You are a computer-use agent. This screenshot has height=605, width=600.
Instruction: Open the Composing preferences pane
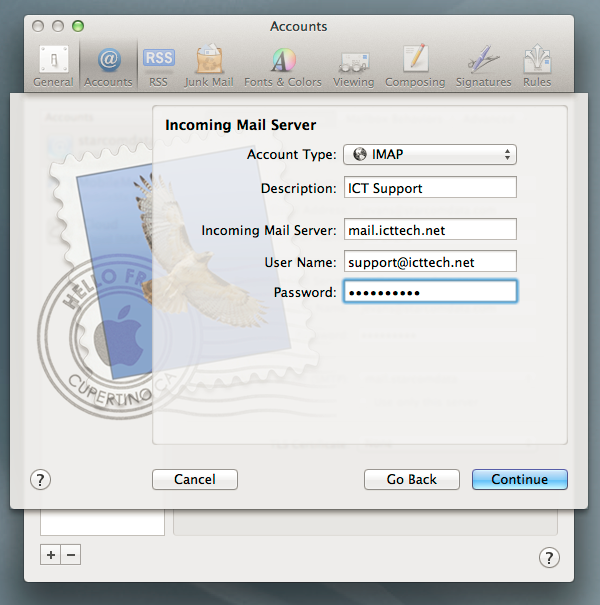415,66
